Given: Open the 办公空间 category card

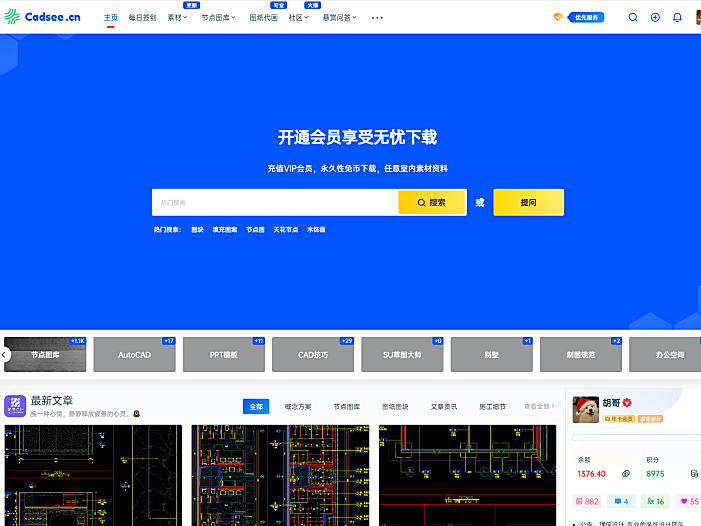Looking at the screenshot, I should click(665, 354).
